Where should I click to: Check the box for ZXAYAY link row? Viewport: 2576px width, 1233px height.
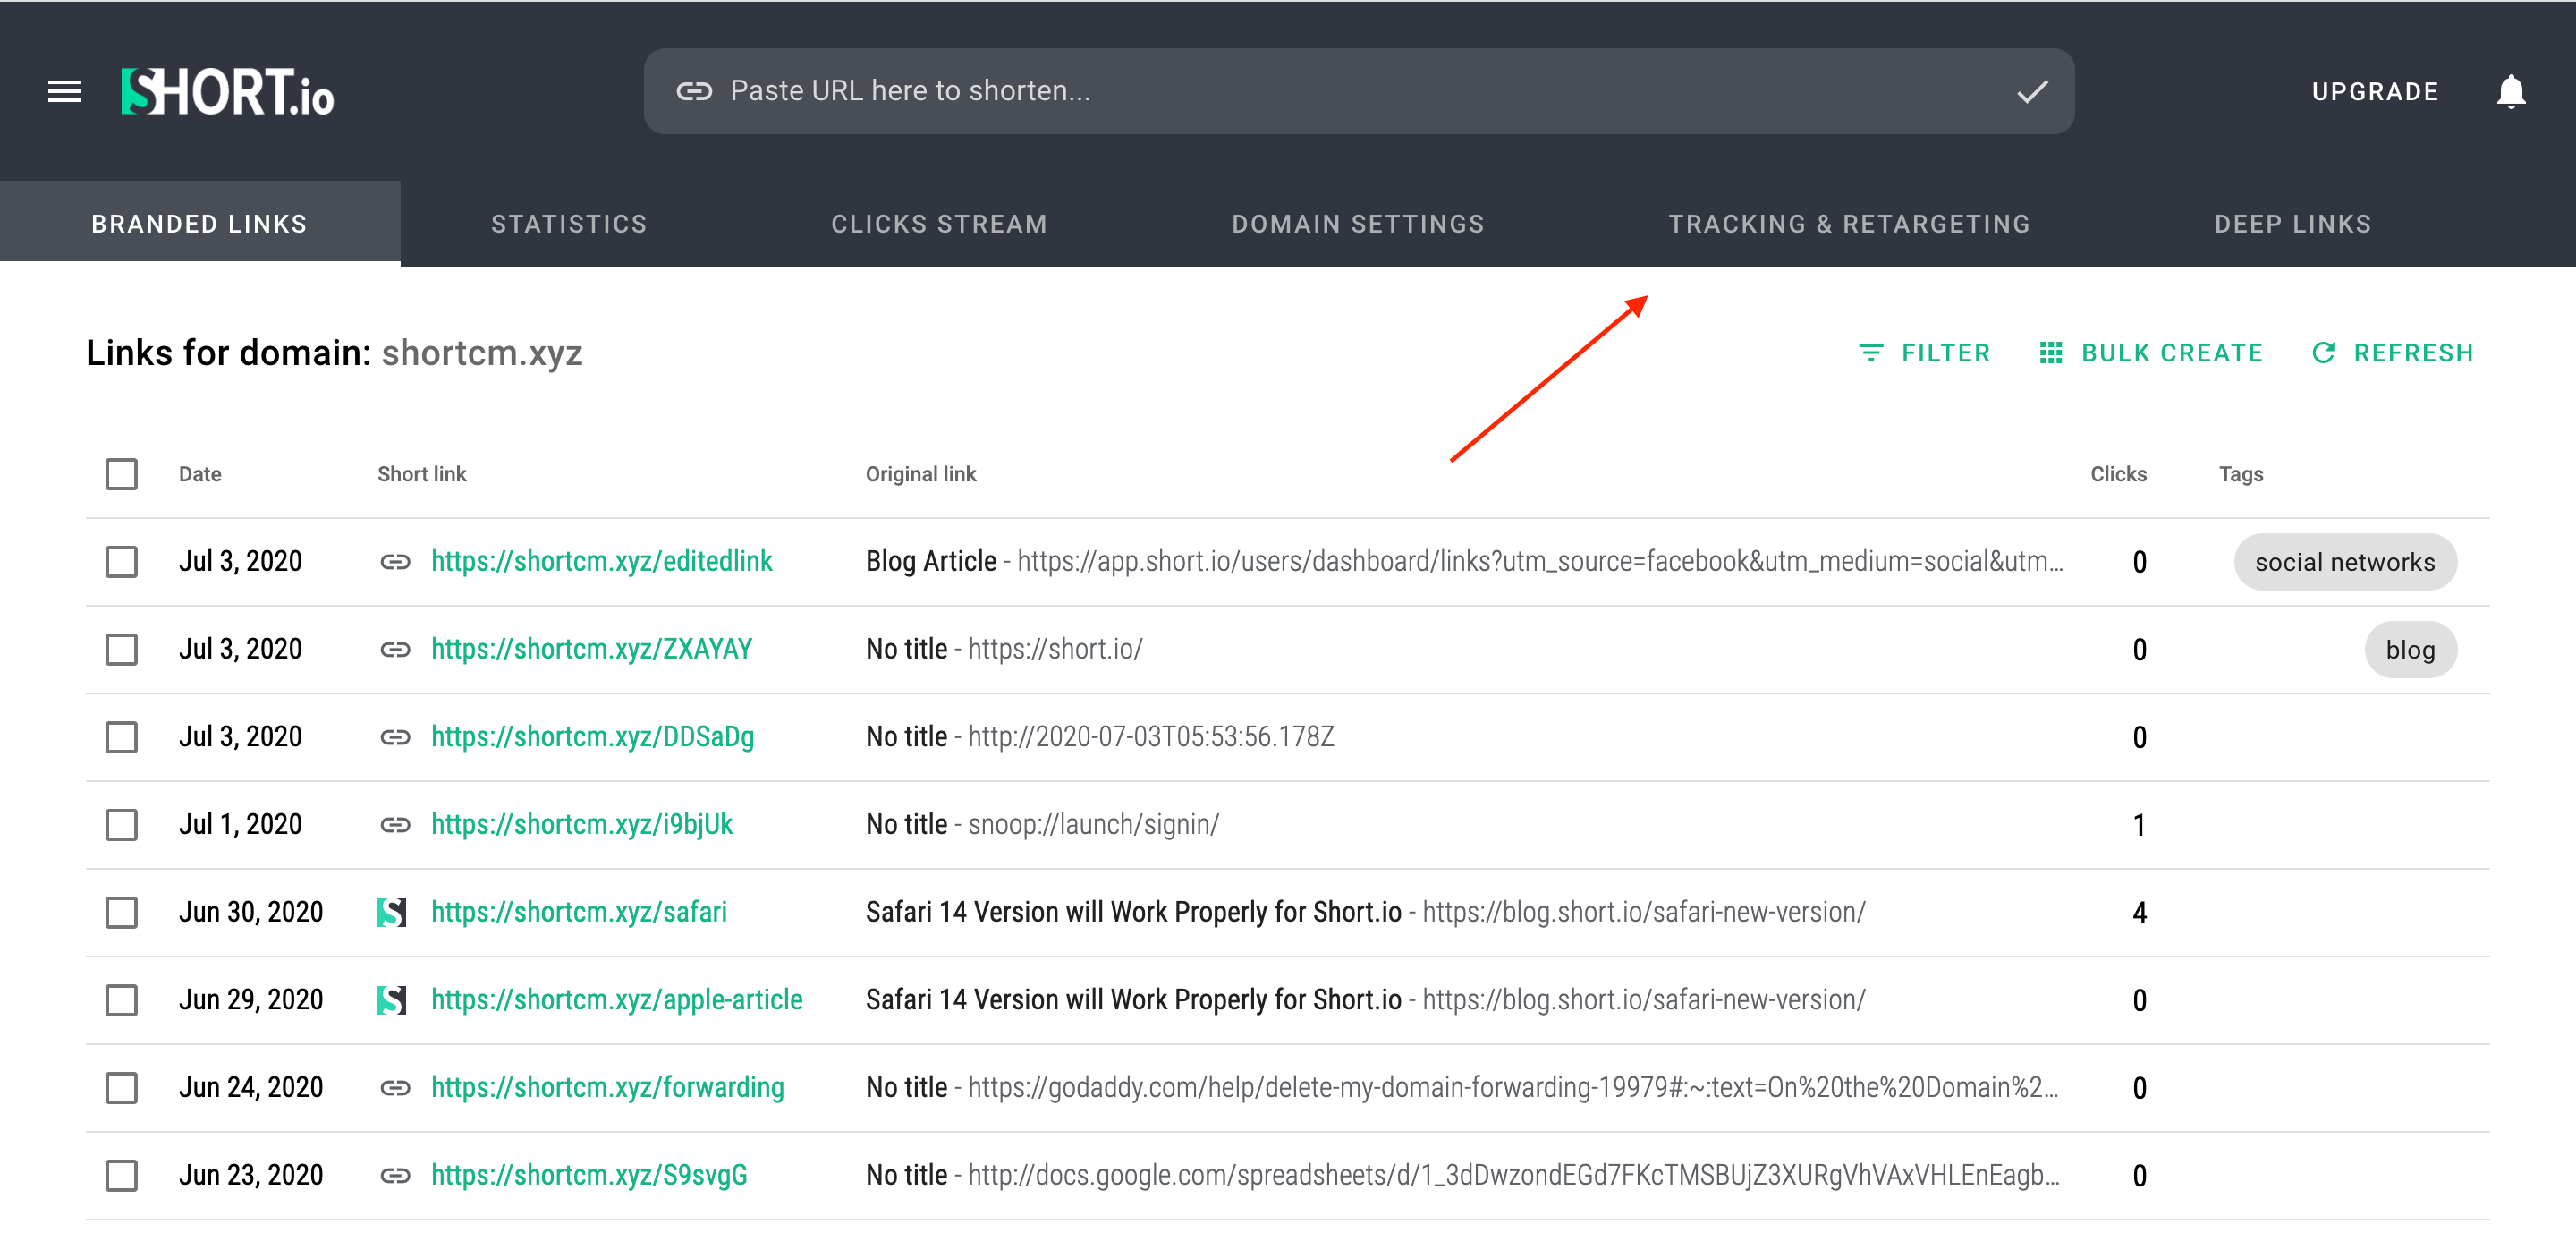[122, 650]
